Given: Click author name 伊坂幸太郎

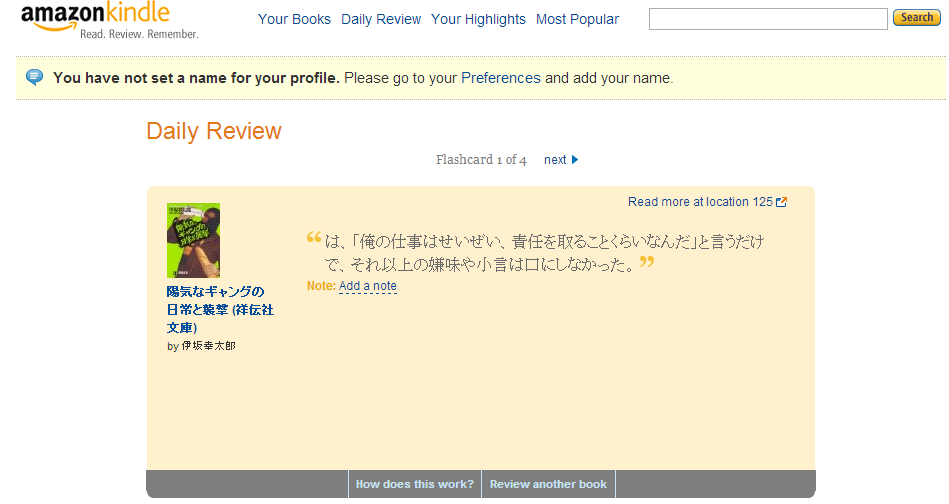Looking at the screenshot, I should [x=208, y=346].
